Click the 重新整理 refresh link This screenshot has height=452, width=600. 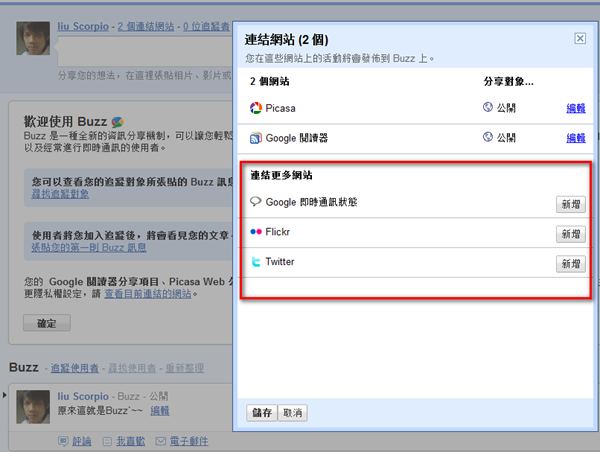184,368
